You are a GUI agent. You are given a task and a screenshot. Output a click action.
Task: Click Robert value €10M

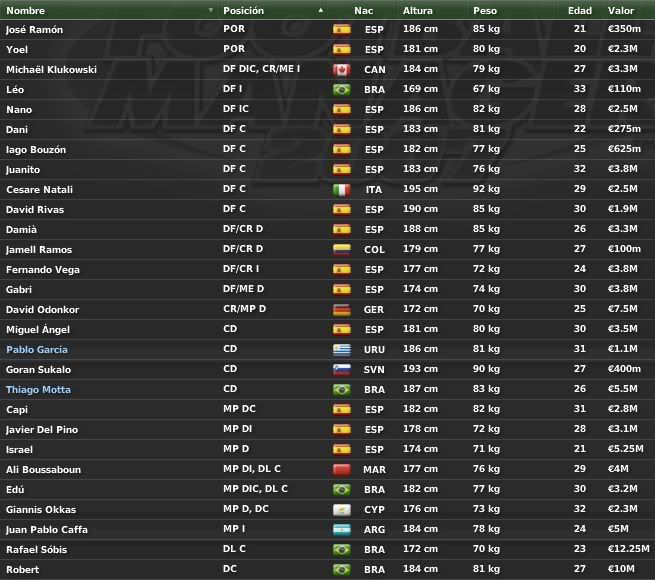tap(621, 569)
